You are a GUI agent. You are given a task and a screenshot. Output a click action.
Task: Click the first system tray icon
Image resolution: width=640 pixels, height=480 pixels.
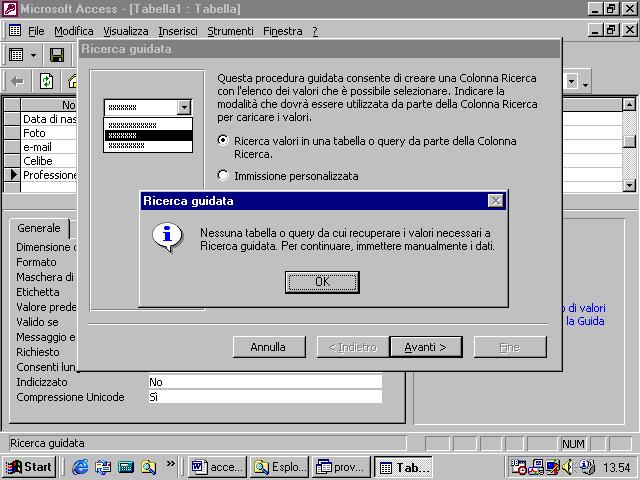pos(518,467)
